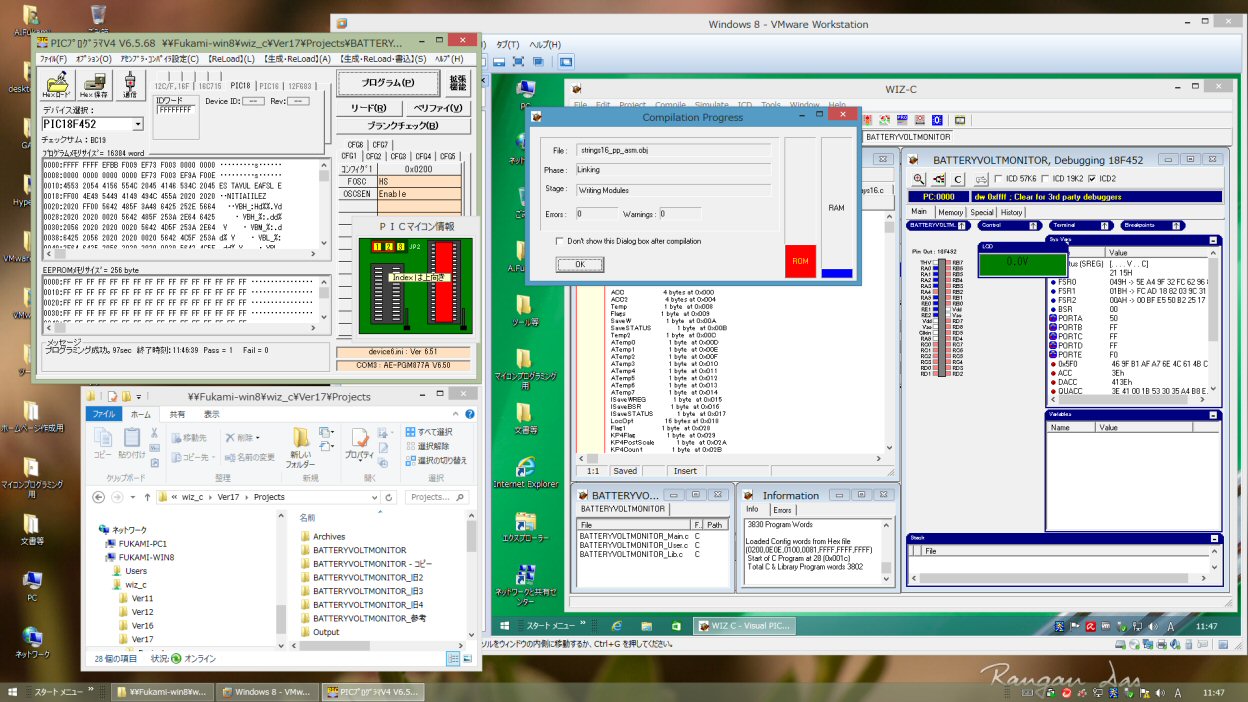This screenshot has height=702, width=1248.
Task: Click the ICD connection icon in the debug toolbar
Action: [979, 179]
